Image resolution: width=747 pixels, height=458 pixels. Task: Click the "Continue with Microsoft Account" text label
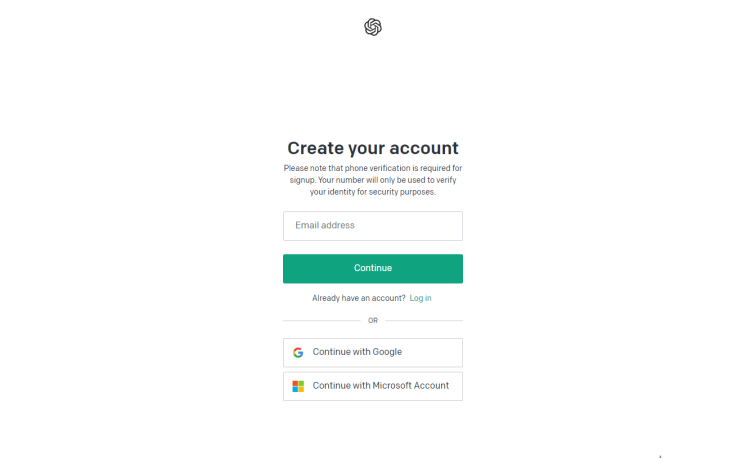[x=381, y=386]
